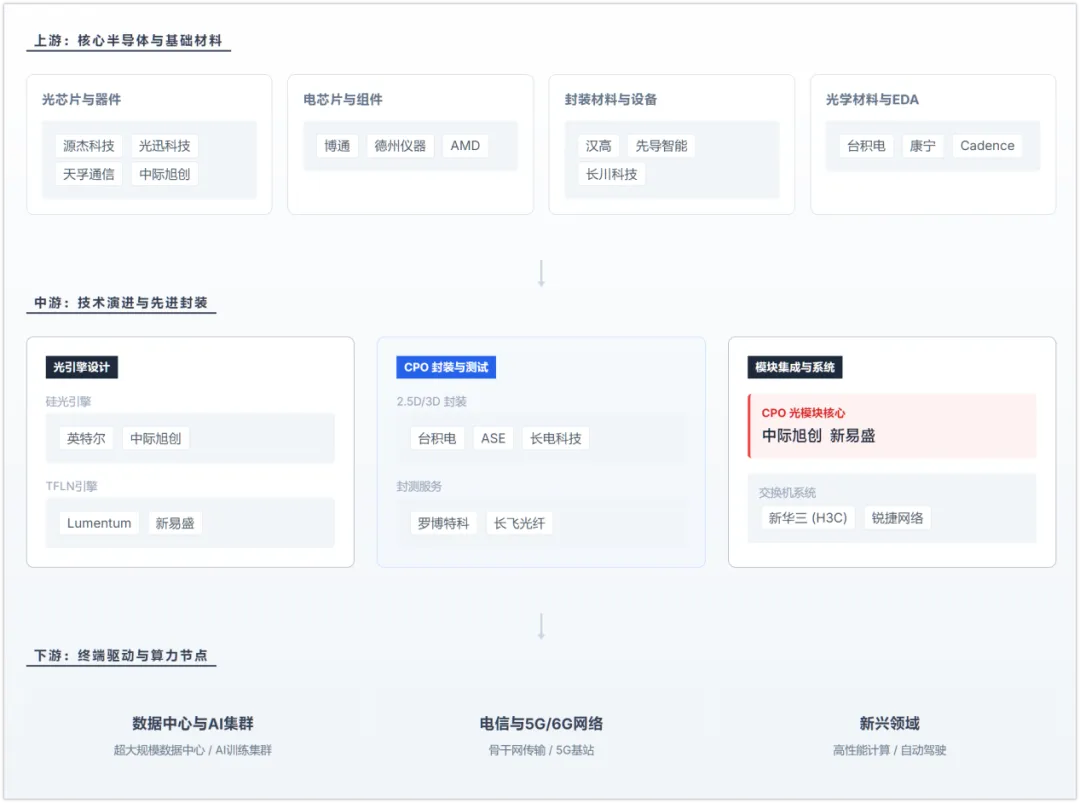1080x803 pixels.
Task: Select the 光学材料与EDA card title
Action: coord(873,100)
